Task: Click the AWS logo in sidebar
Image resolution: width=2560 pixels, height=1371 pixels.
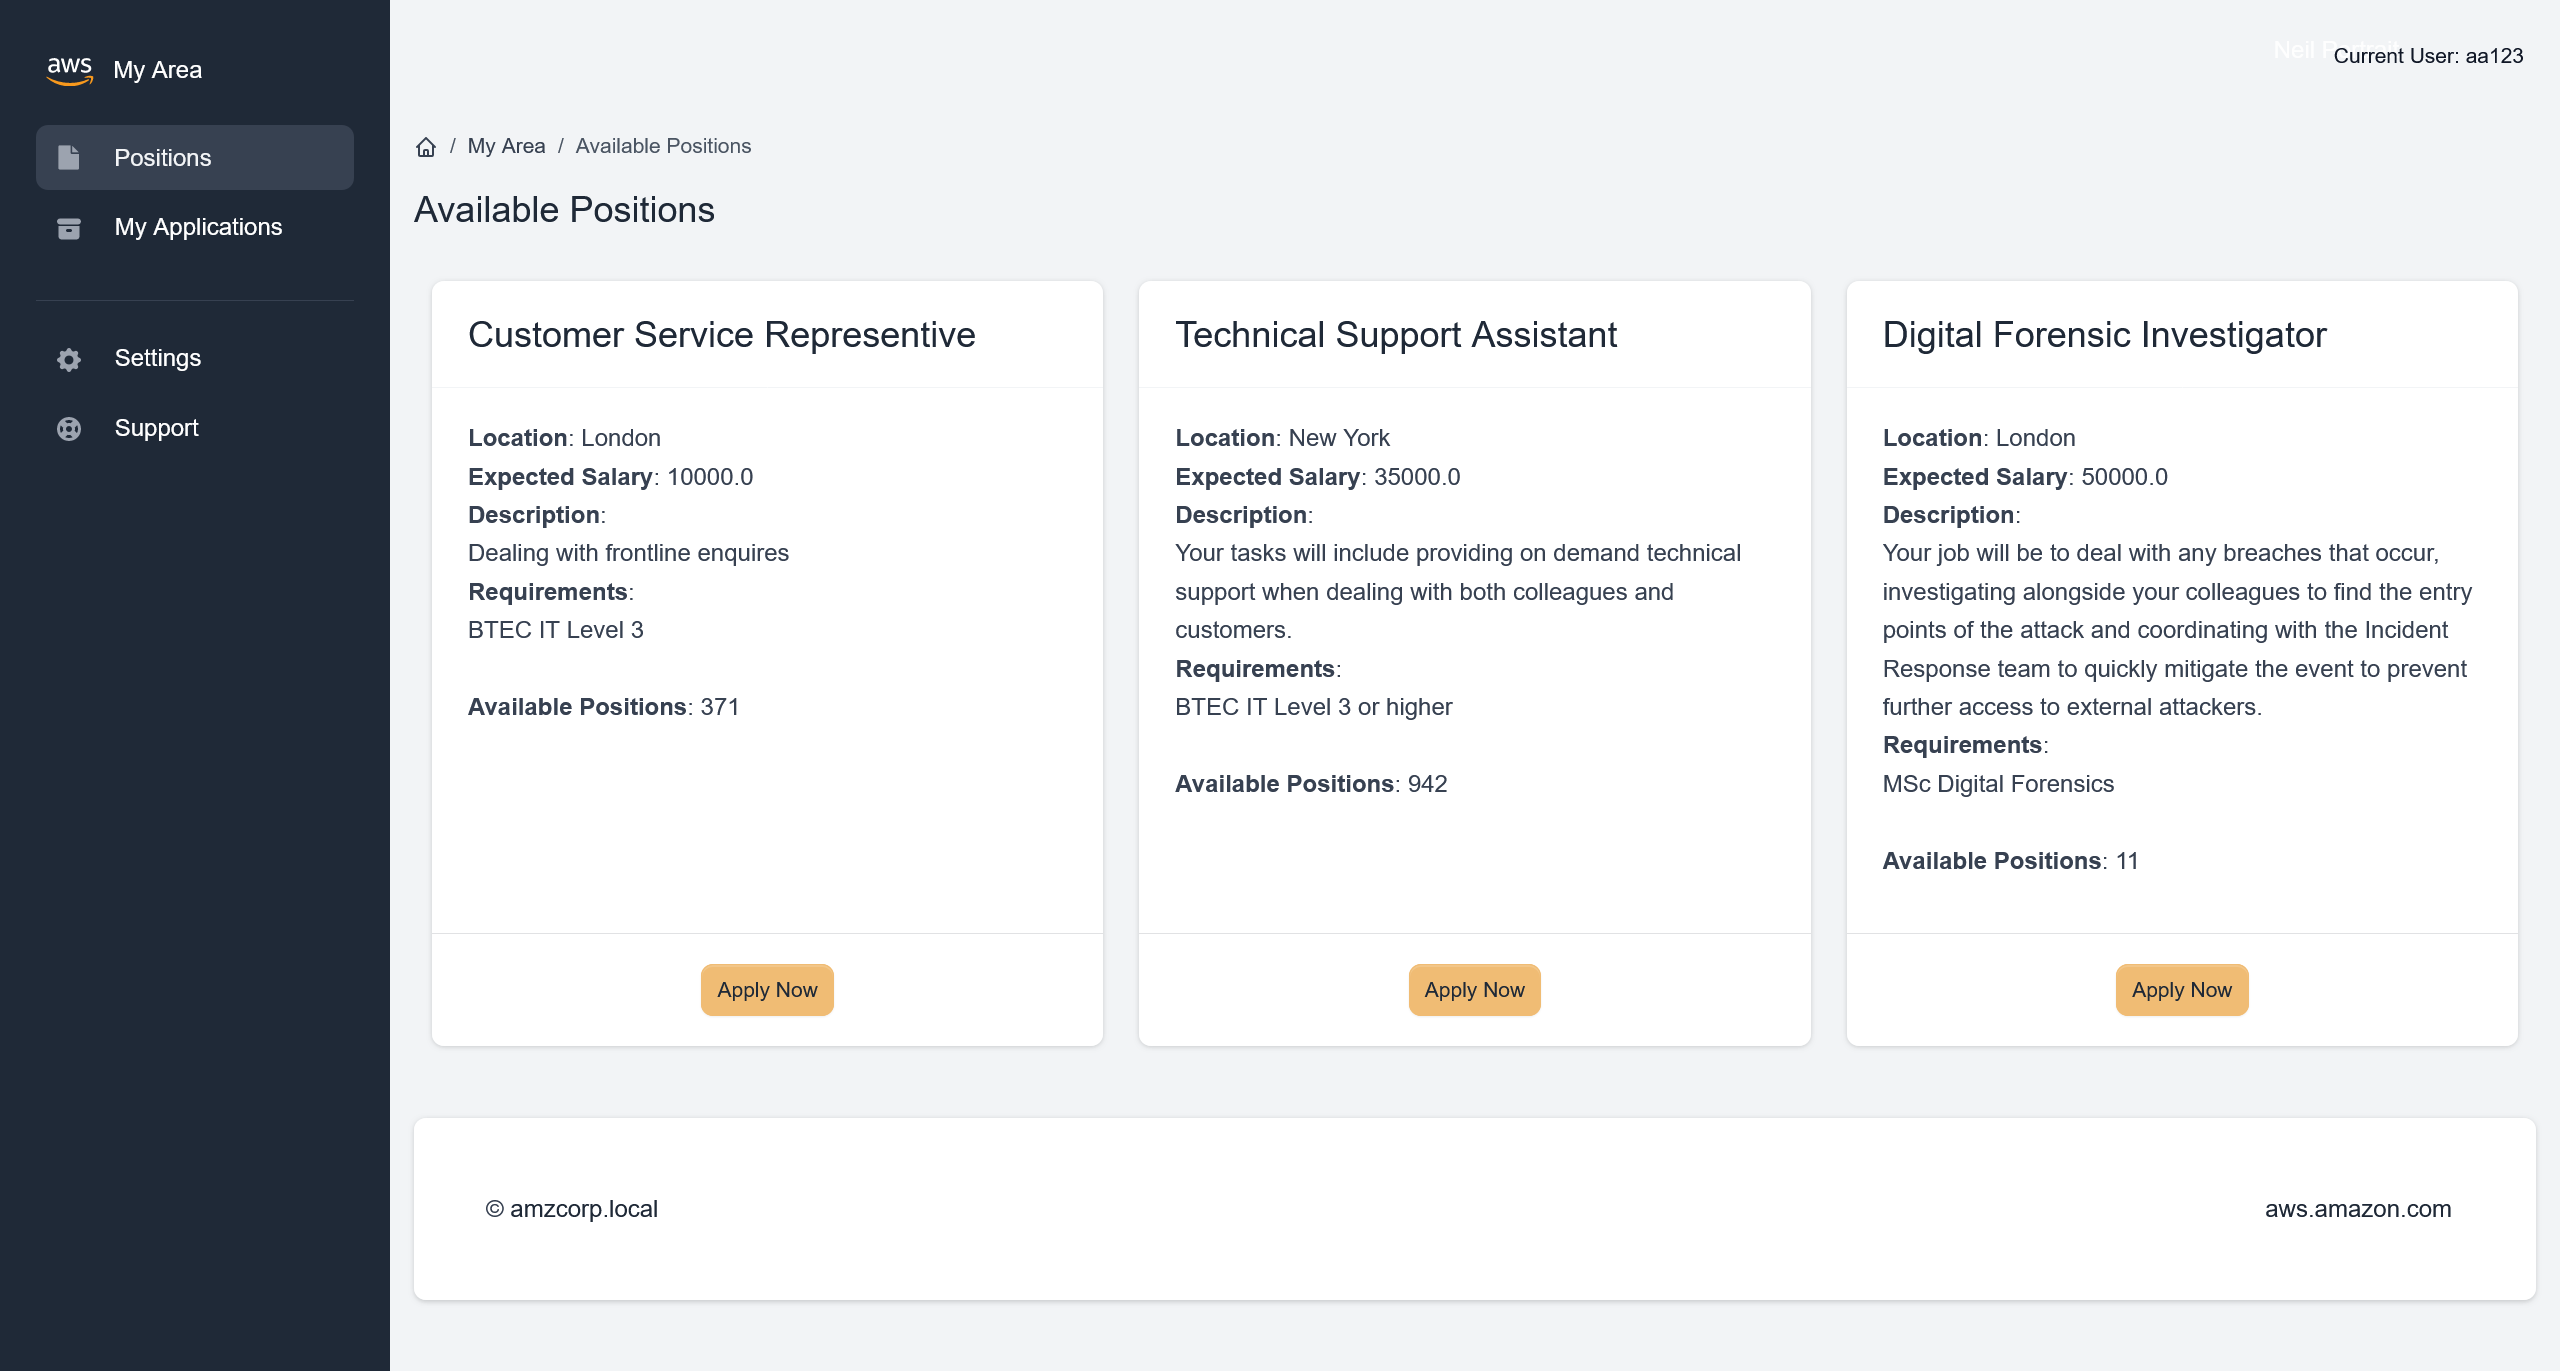Action: click(x=69, y=70)
